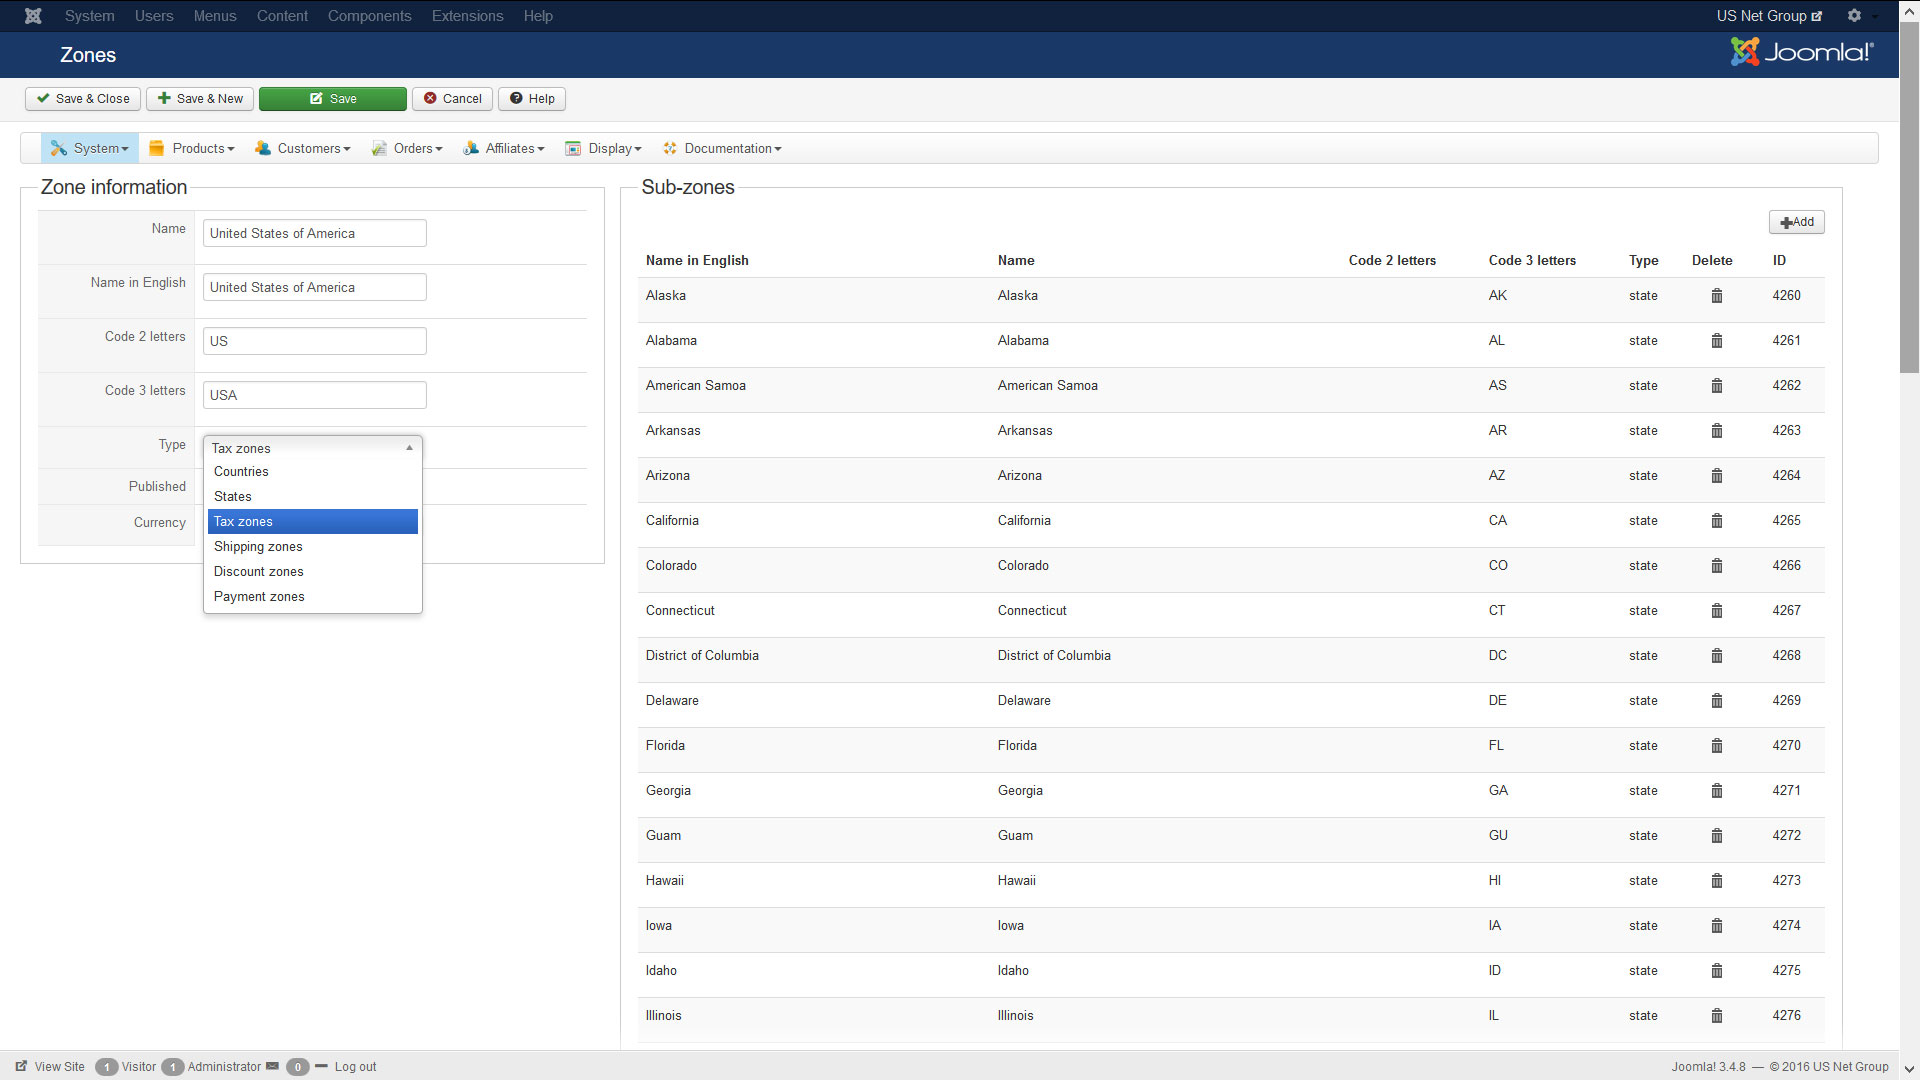This screenshot has width=1920, height=1080.
Task: Remove Florida sub-zone via trash icon
Action: tap(1716, 746)
